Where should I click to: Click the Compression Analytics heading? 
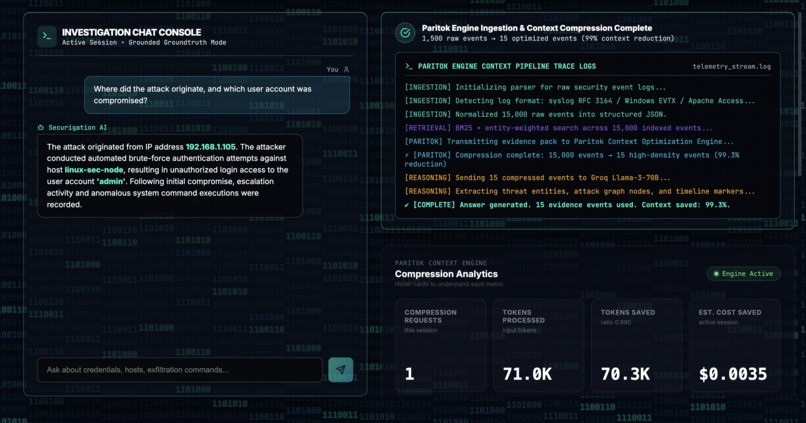[x=446, y=274]
